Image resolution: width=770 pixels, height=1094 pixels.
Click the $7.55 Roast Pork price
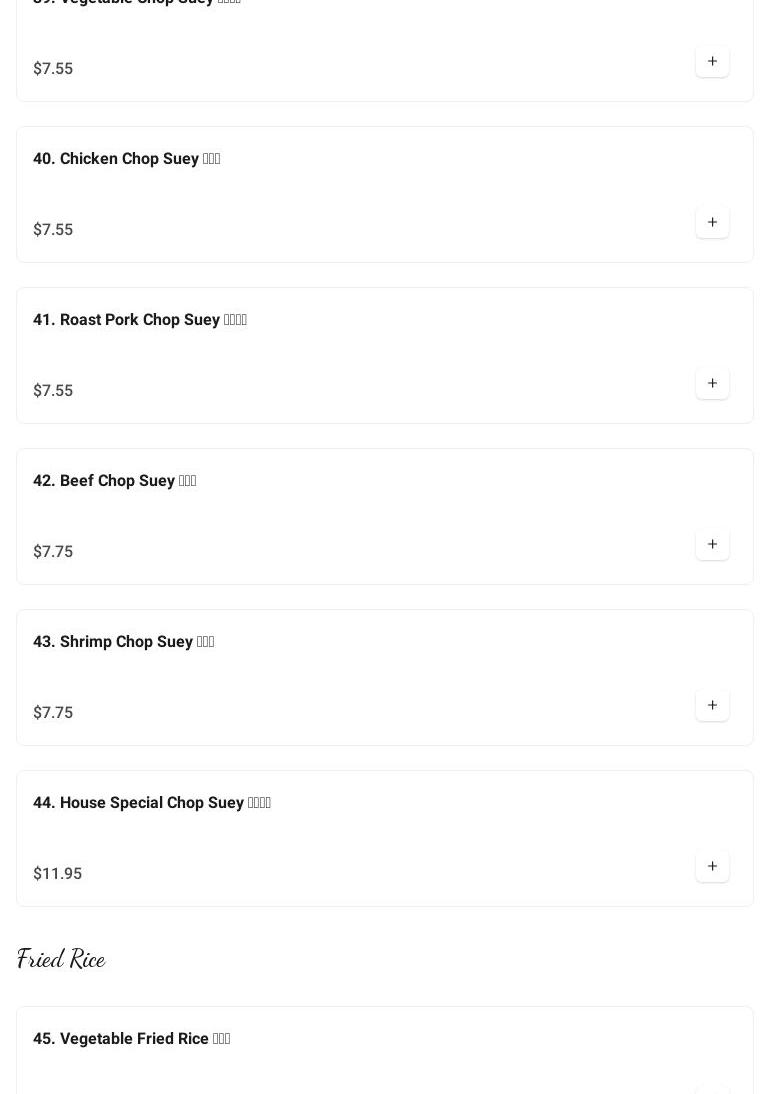coord(53,391)
